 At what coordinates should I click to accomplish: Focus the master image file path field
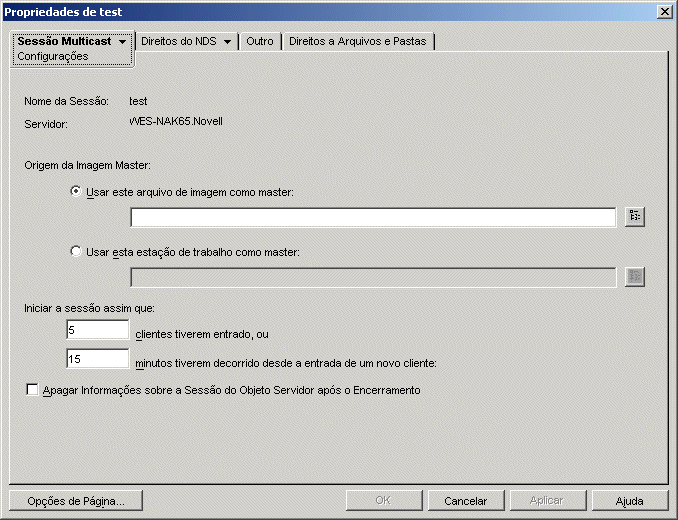point(373,217)
